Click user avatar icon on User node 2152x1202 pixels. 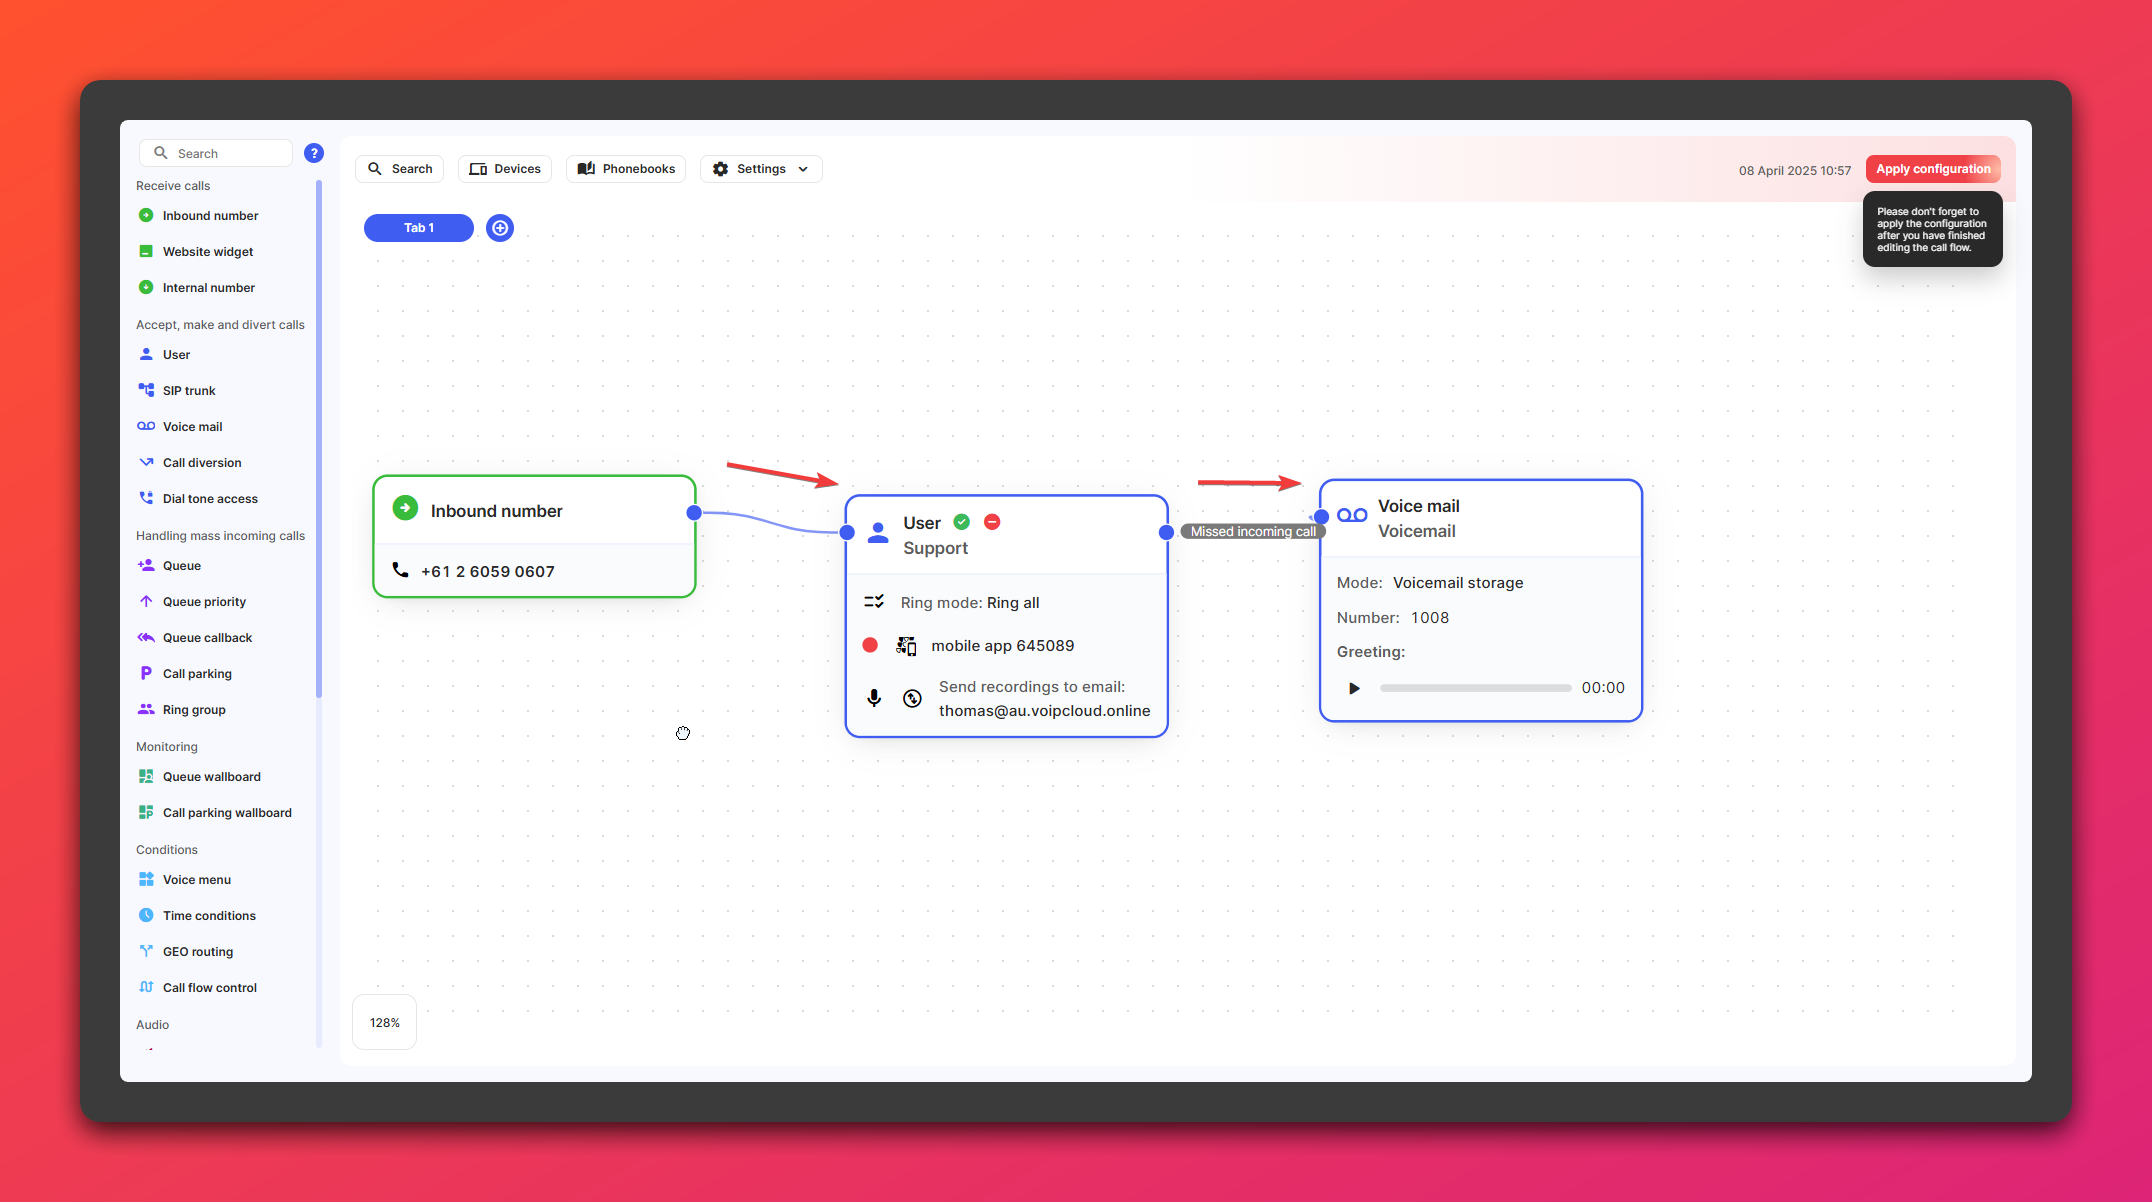click(x=878, y=533)
